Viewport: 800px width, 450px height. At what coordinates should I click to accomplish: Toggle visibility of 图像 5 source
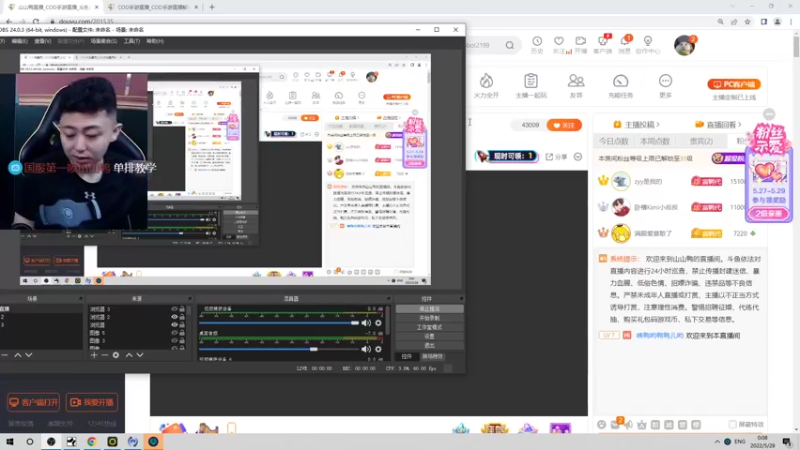[x=174, y=333]
